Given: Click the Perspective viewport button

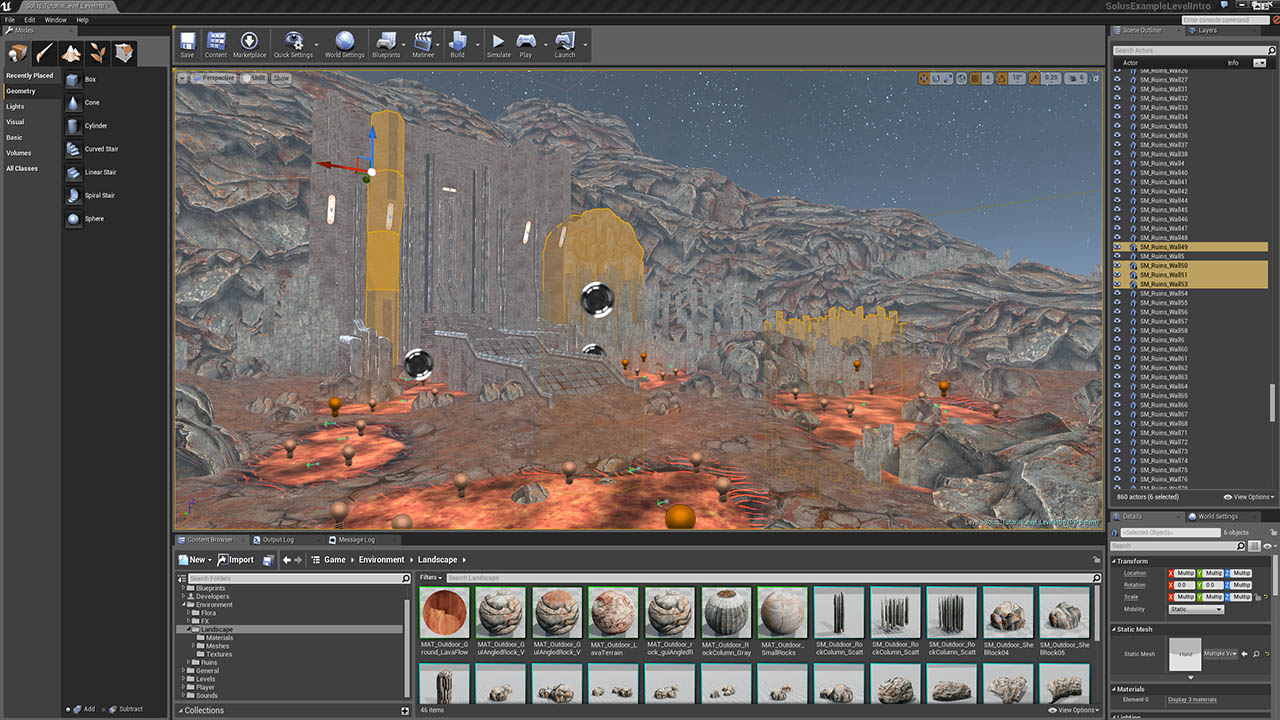Looking at the screenshot, I should click(x=213, y=78).
